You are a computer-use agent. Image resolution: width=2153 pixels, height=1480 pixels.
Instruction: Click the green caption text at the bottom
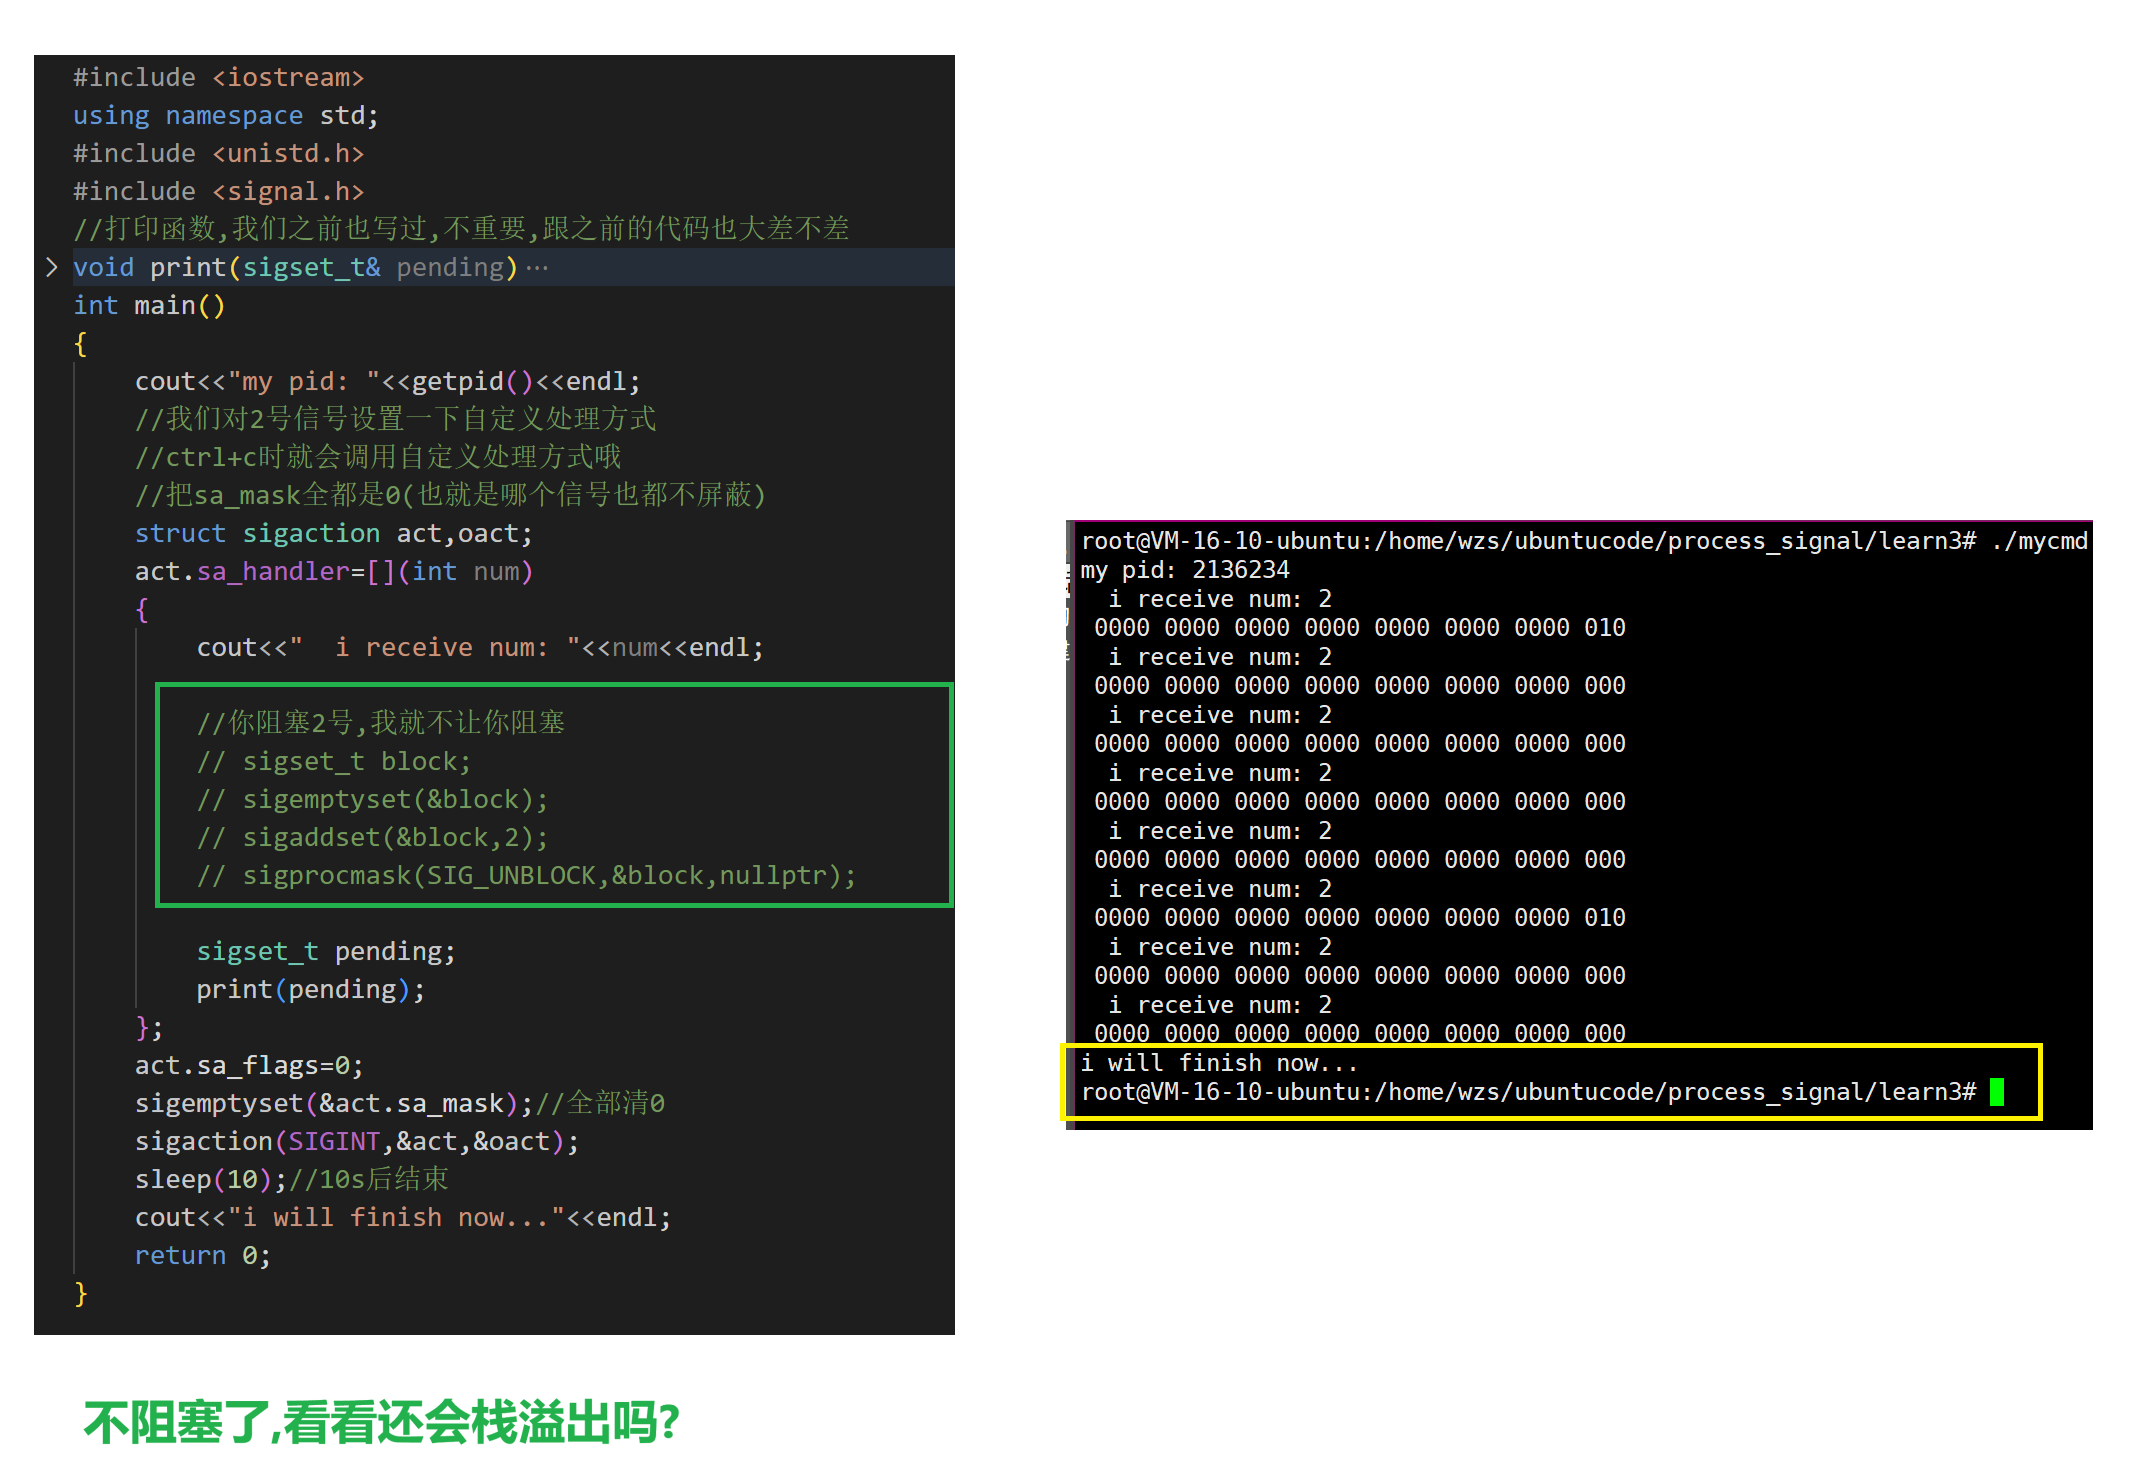[x=381, y=1422]
